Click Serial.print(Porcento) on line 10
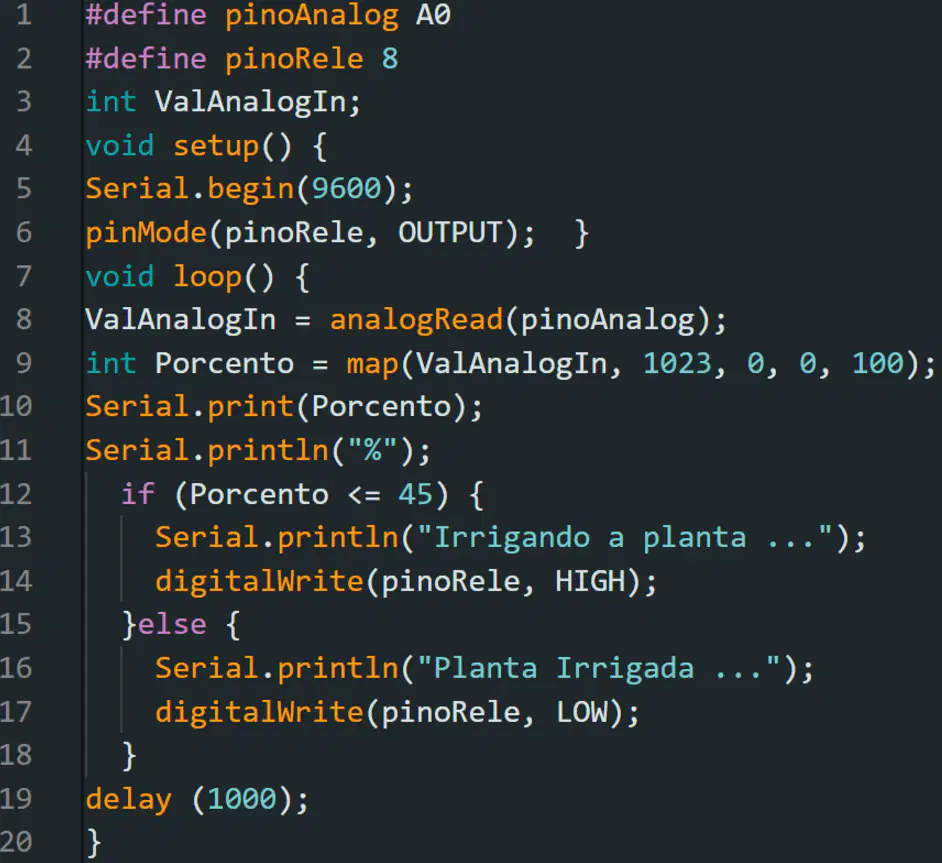The width and height of the screenshot is (942, 863). coord(284,407)
